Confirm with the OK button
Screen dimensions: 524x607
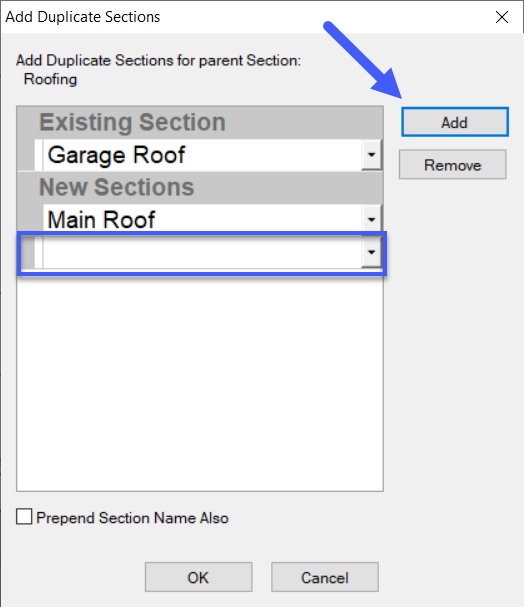tap(199, 577)
